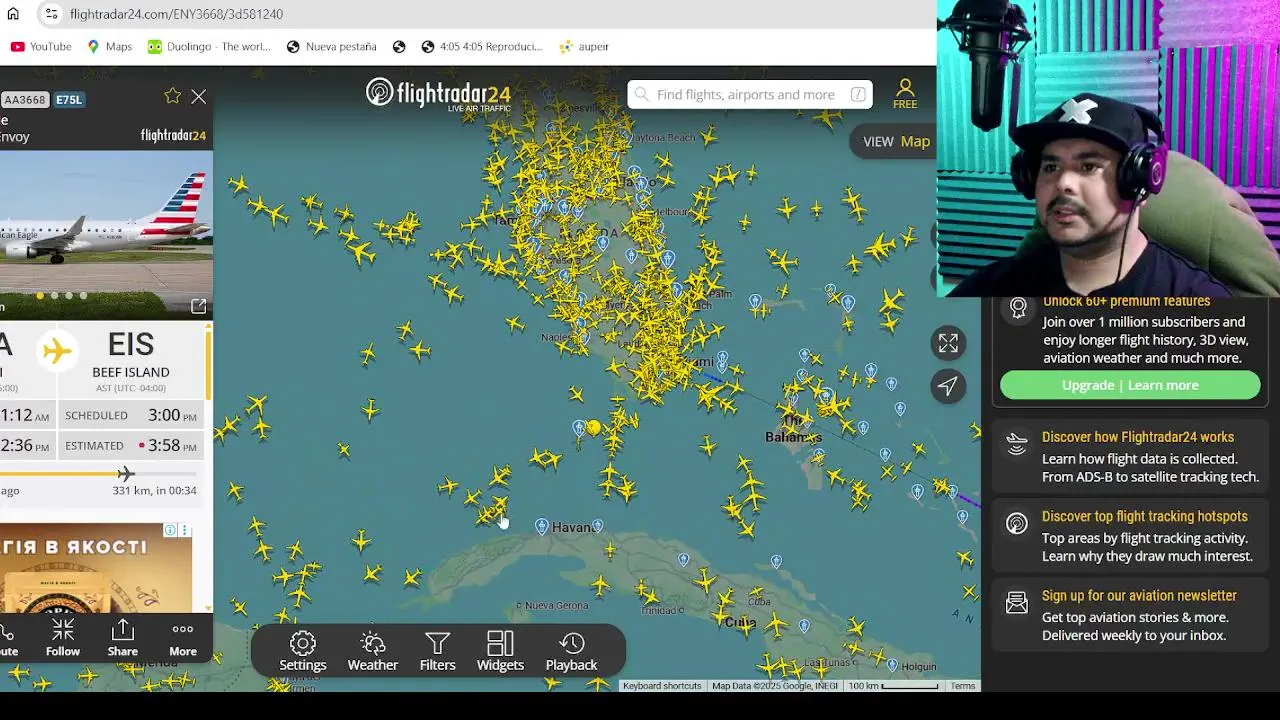This screenshot has width=1280, height=720.
Task: Click the newsletter envelope icon
Action: click(x=1017, y=602)
